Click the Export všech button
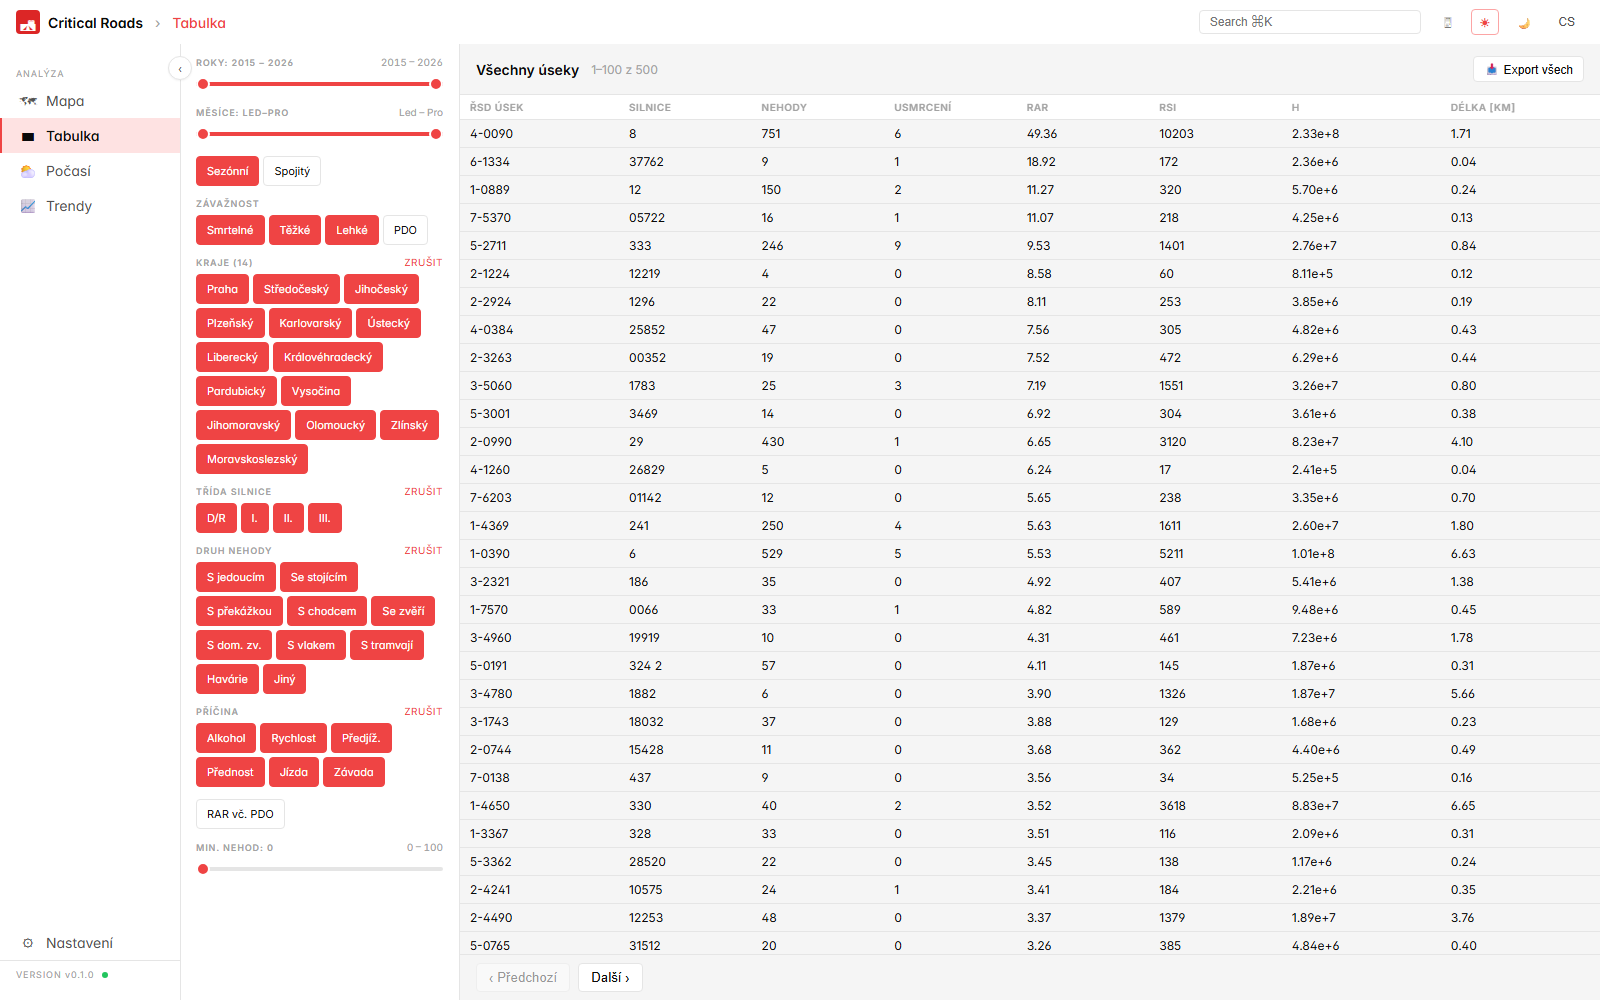This screenshot has width=1600, height=1000. [x=1528, y=69]
